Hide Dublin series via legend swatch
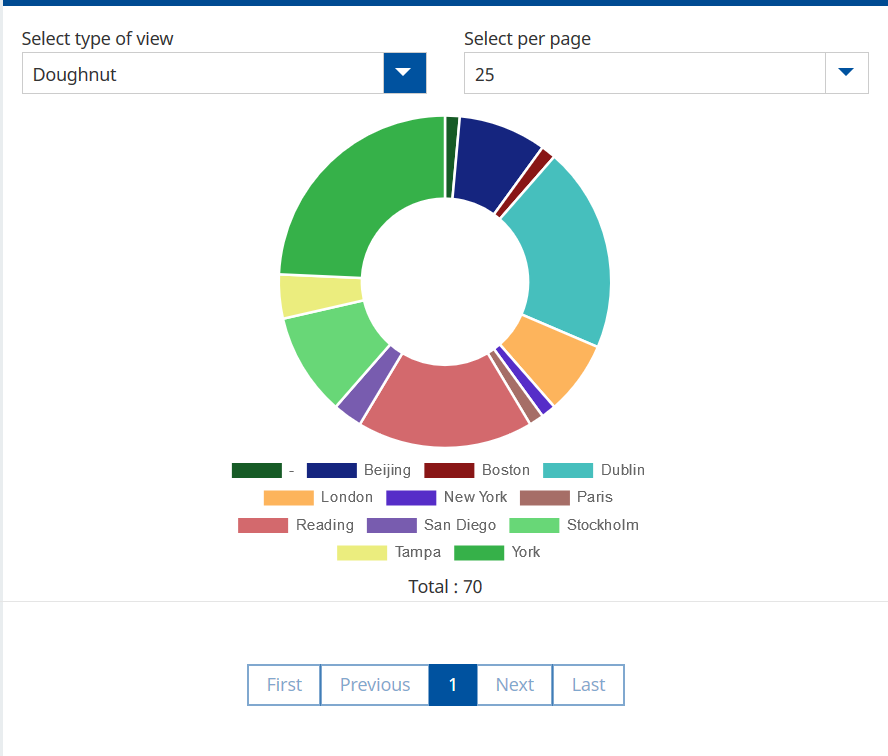The height and width of the screenshot is (756, 888). pos(568,470)
